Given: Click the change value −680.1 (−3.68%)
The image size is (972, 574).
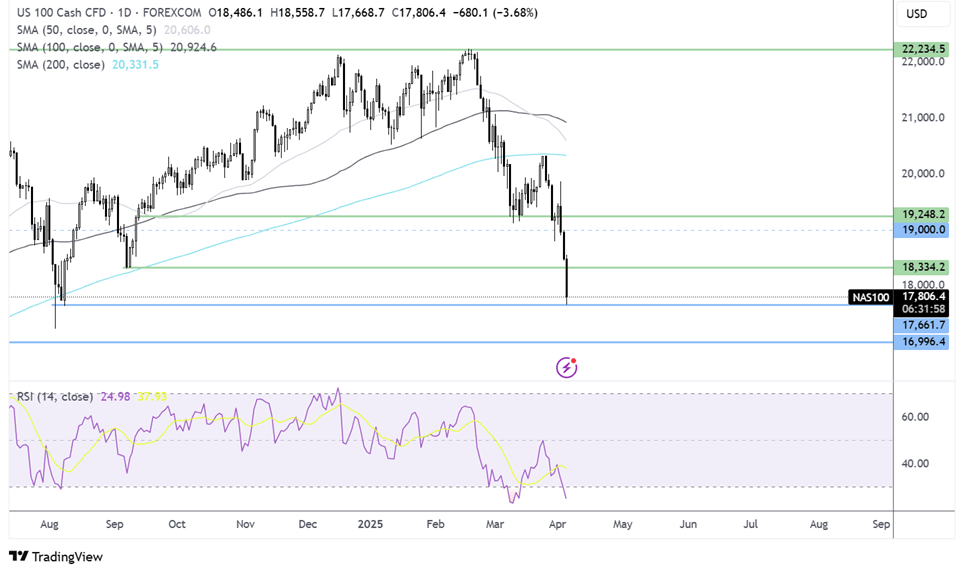Looking at the screenshot, I should [x=496, y=12].
